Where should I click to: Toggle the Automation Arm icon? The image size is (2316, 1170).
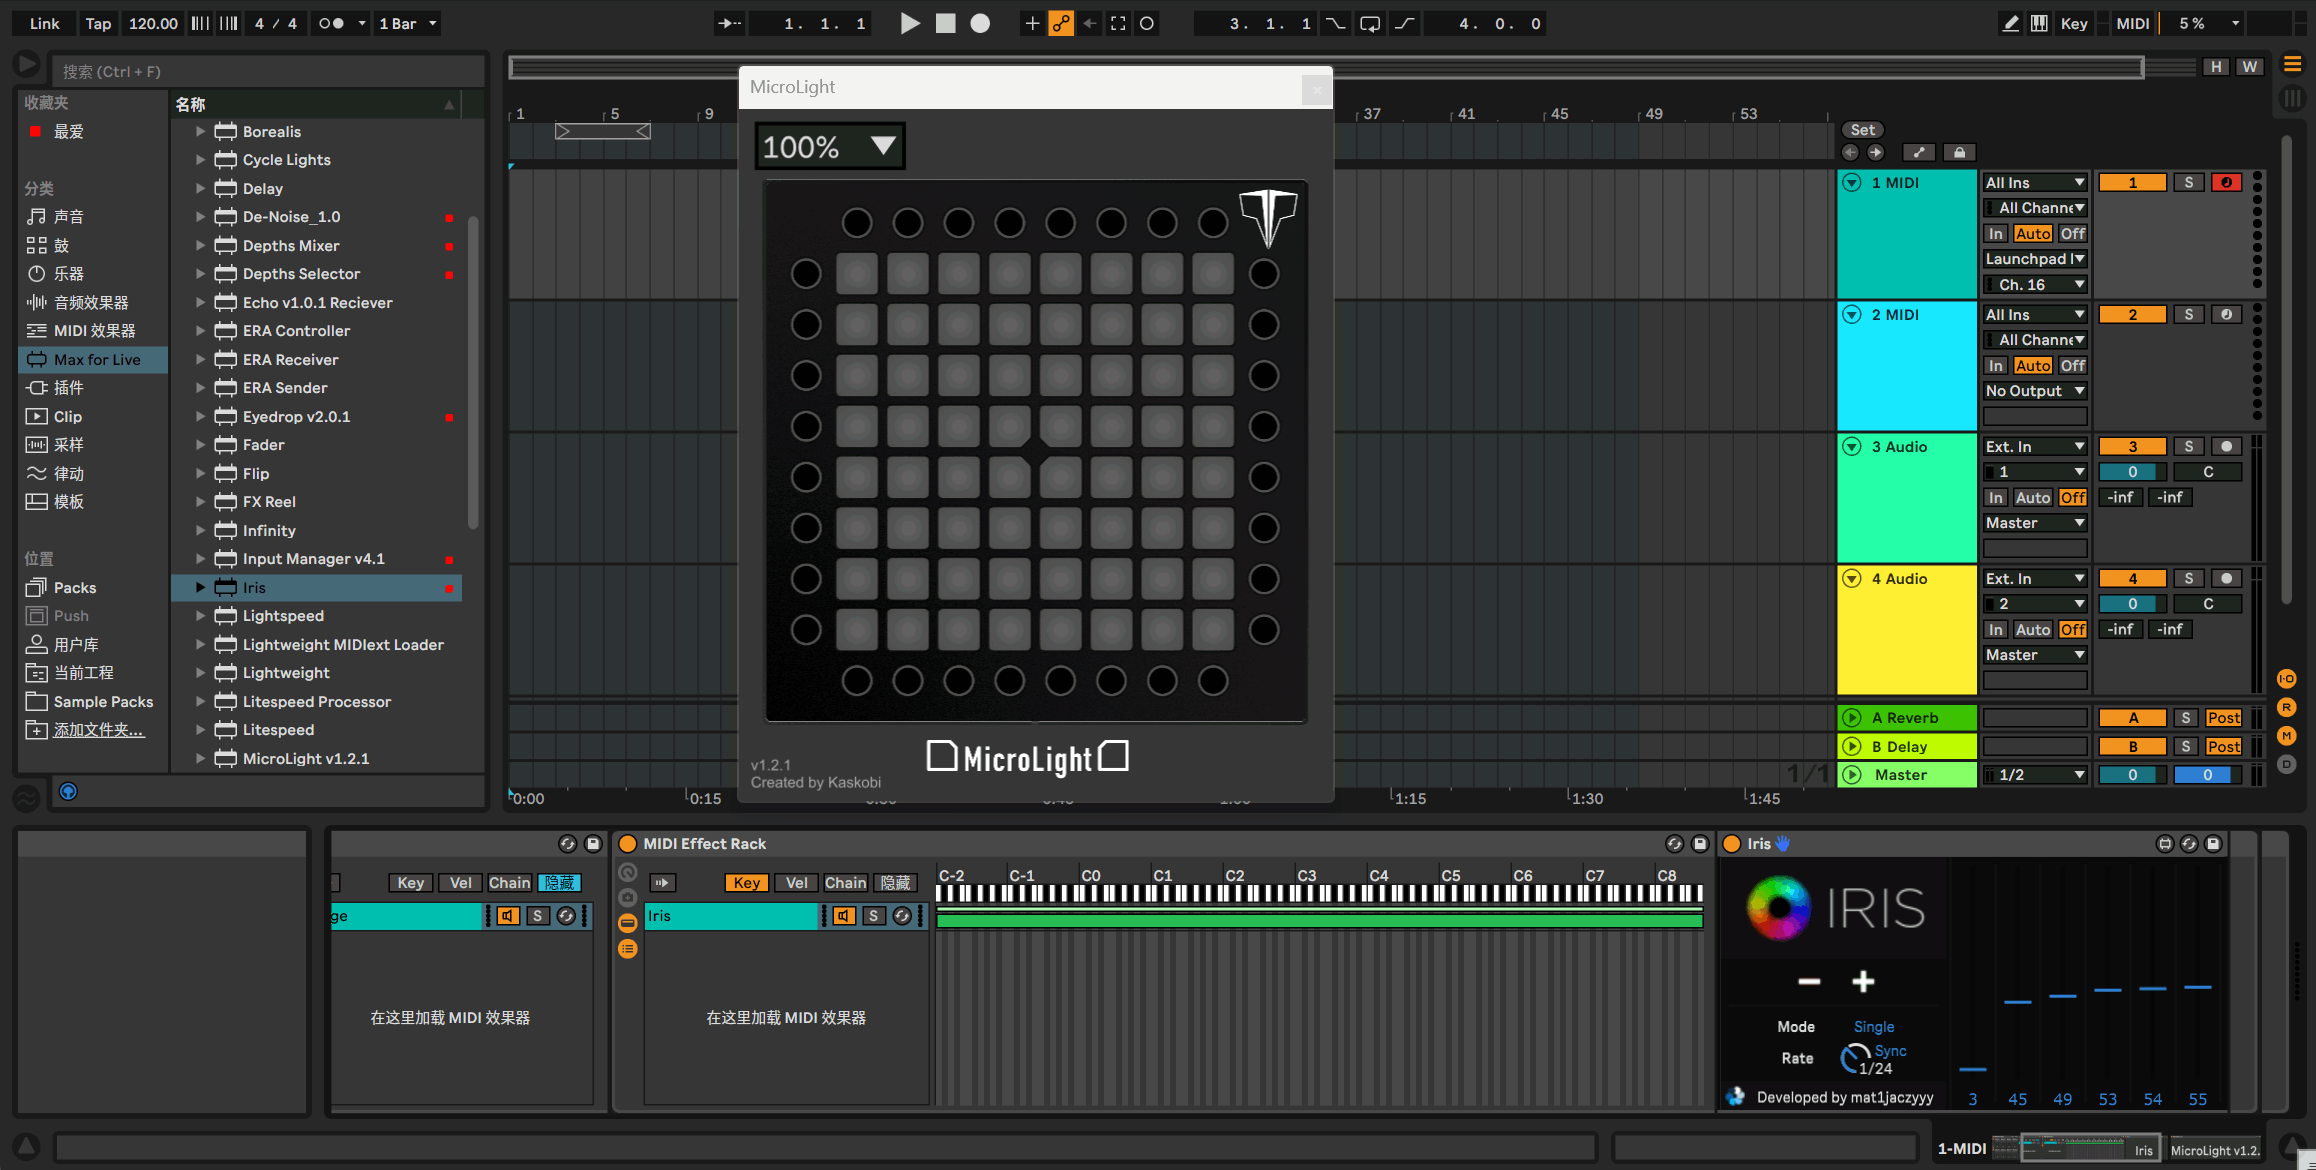coord(1061,23)
